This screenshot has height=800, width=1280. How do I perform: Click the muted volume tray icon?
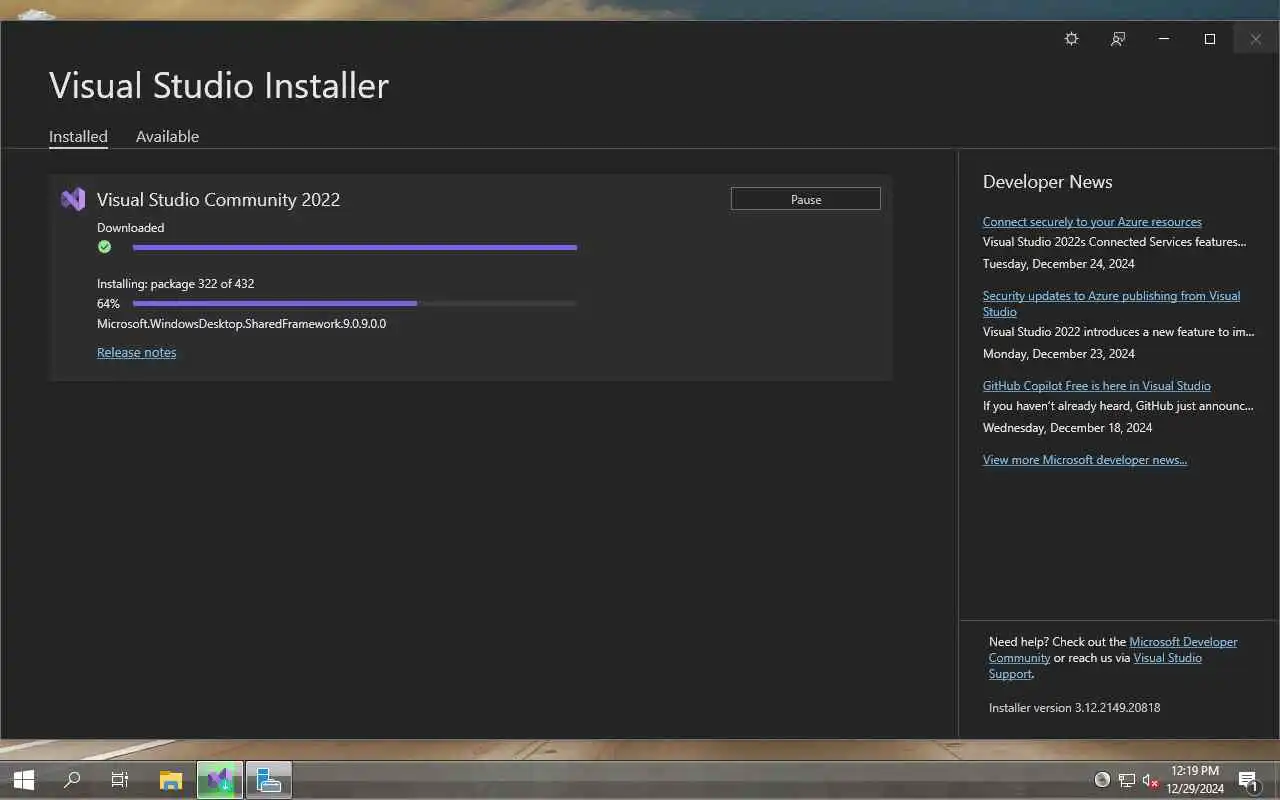[1151, 780]
